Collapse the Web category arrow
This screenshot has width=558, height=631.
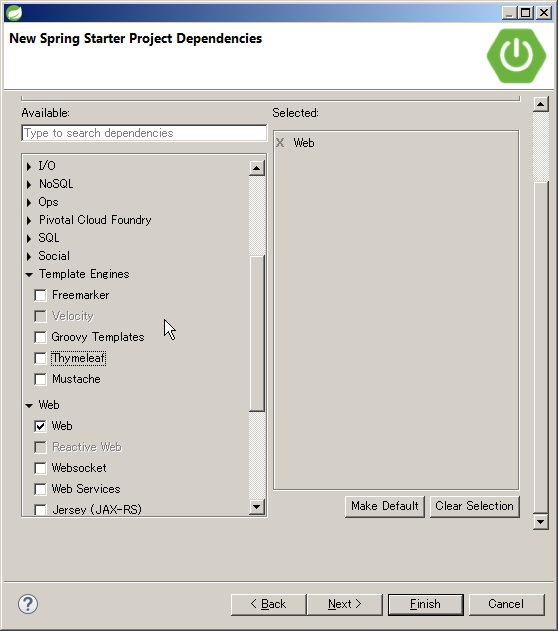click(x=29, y=405)
